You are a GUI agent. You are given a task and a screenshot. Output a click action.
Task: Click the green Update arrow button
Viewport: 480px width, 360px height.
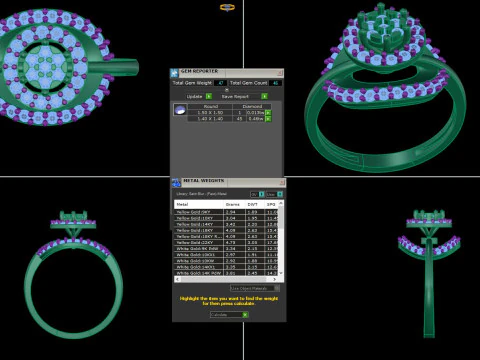(x=209, y=96)
